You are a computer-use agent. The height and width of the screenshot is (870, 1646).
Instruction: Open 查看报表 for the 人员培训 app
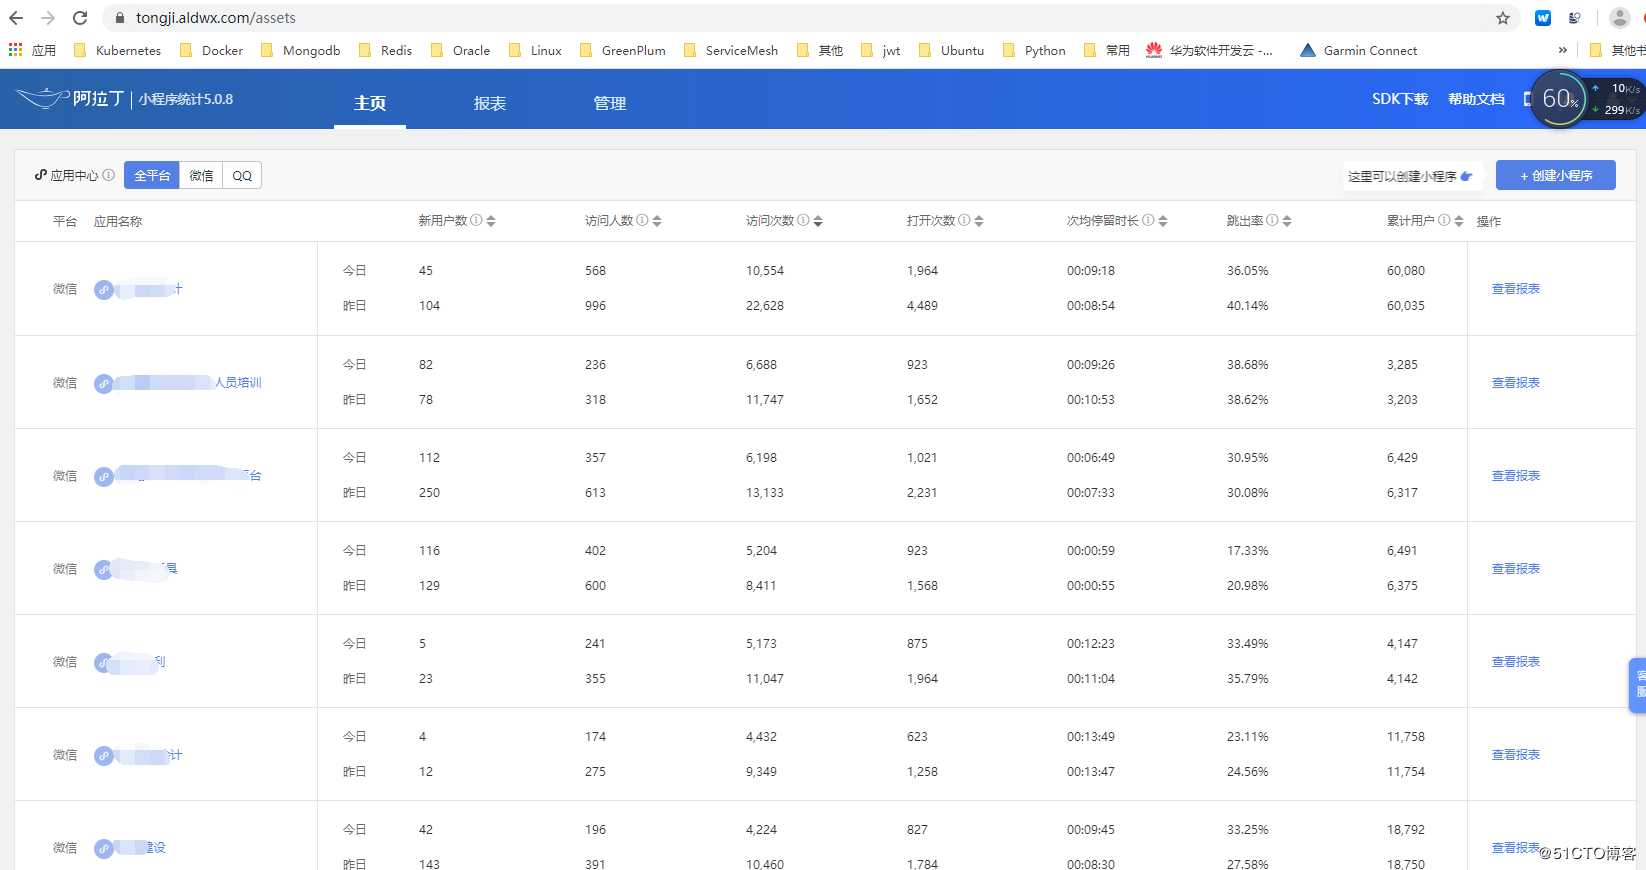(x=1516, y=383)
